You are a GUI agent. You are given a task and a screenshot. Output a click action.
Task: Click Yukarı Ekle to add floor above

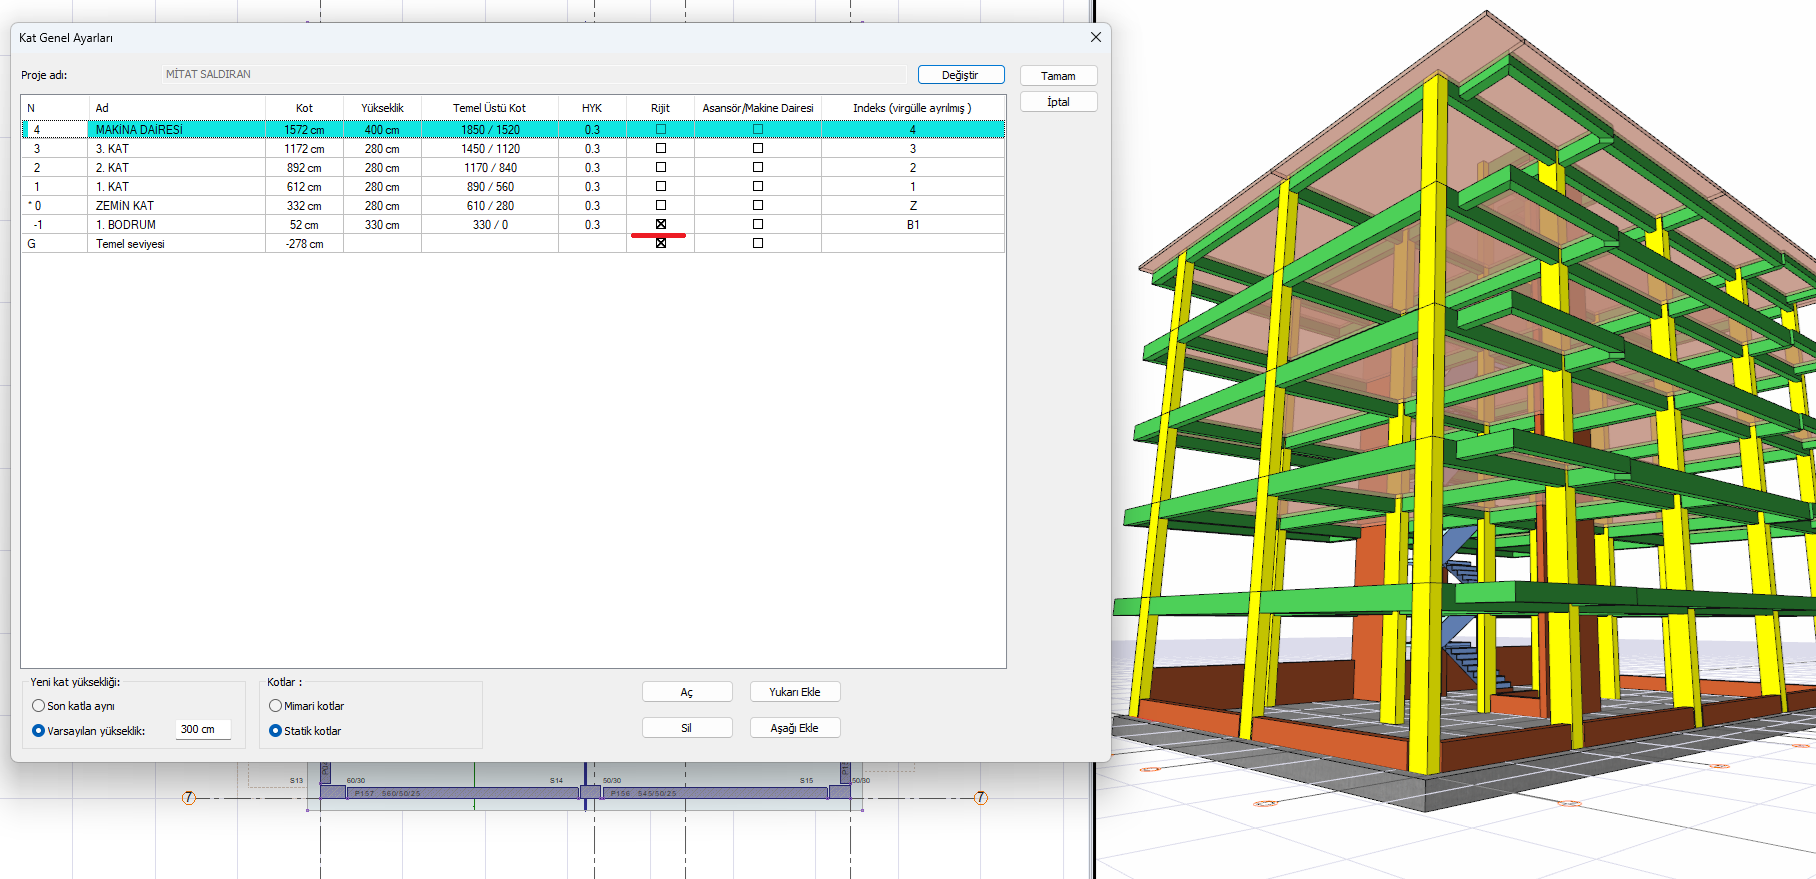click(x=794, y=692)
